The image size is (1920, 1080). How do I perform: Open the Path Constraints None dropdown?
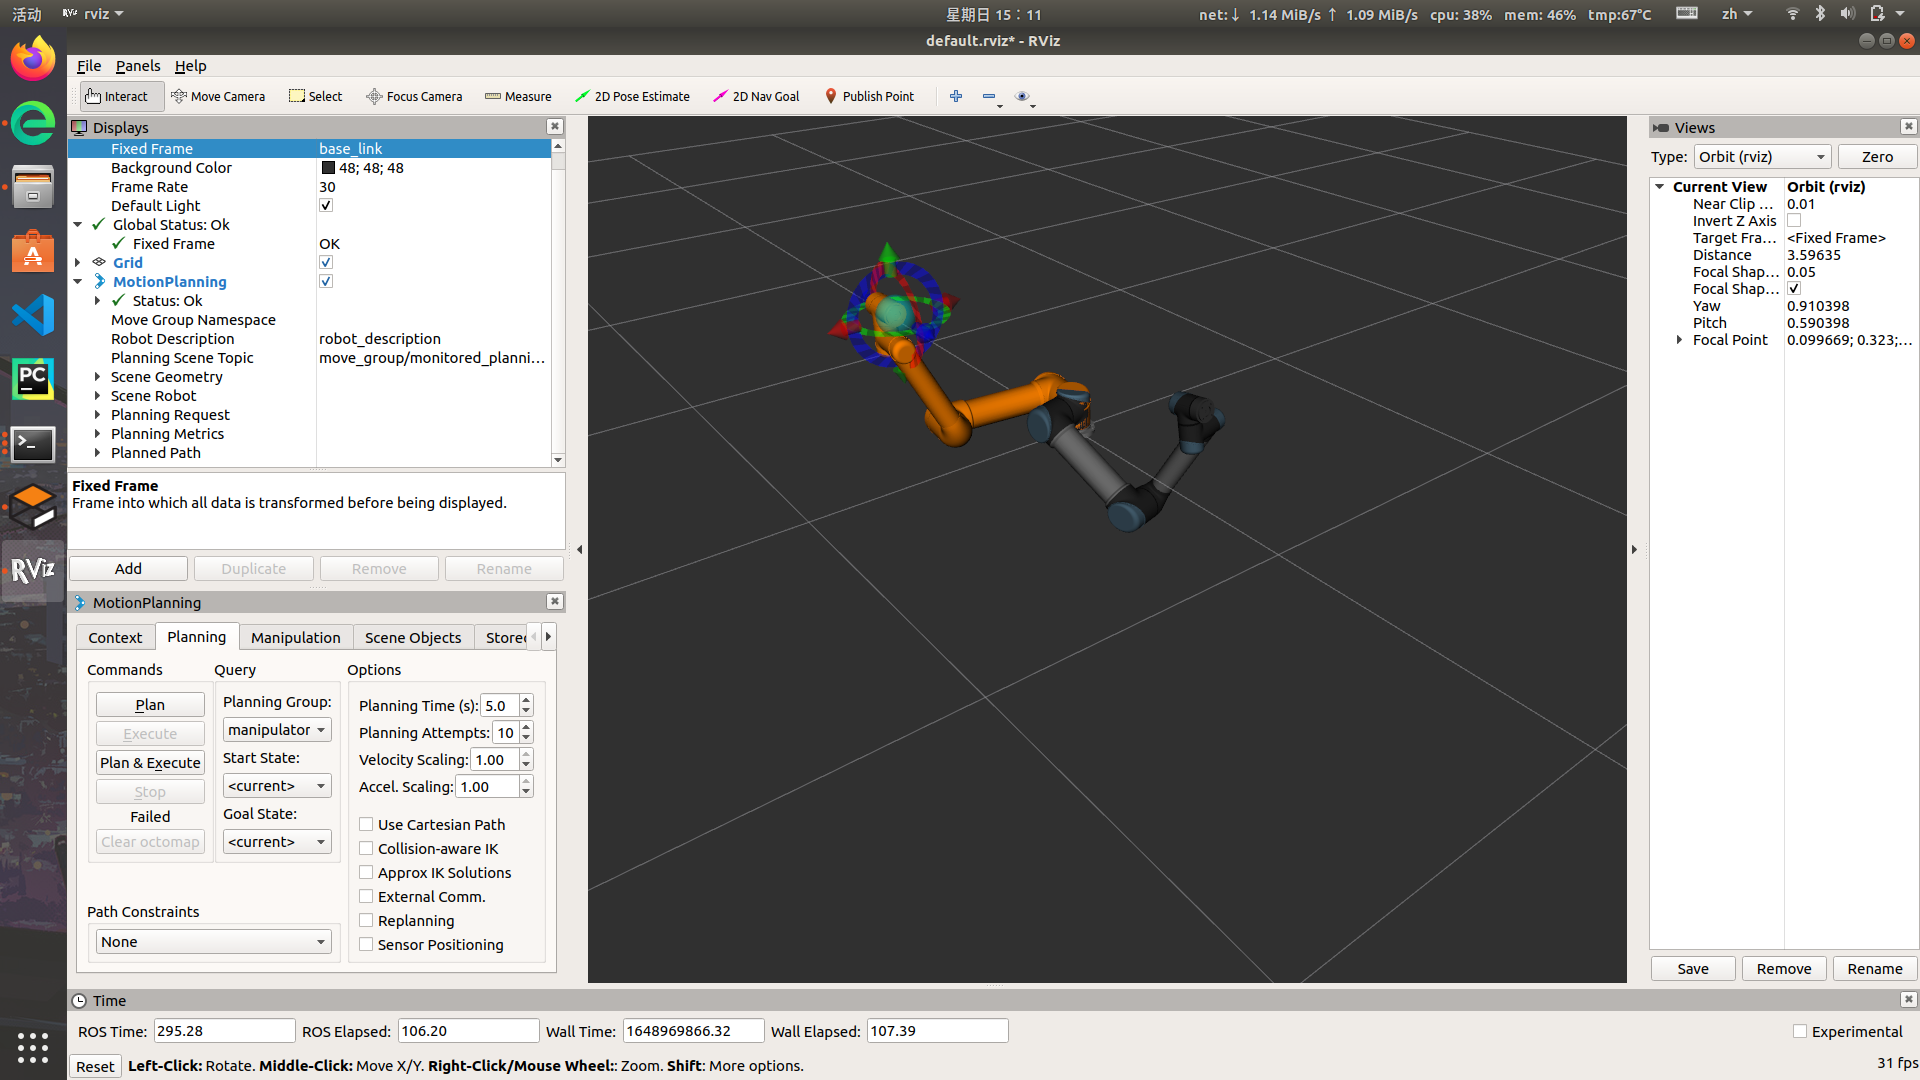tap(213, 942)
